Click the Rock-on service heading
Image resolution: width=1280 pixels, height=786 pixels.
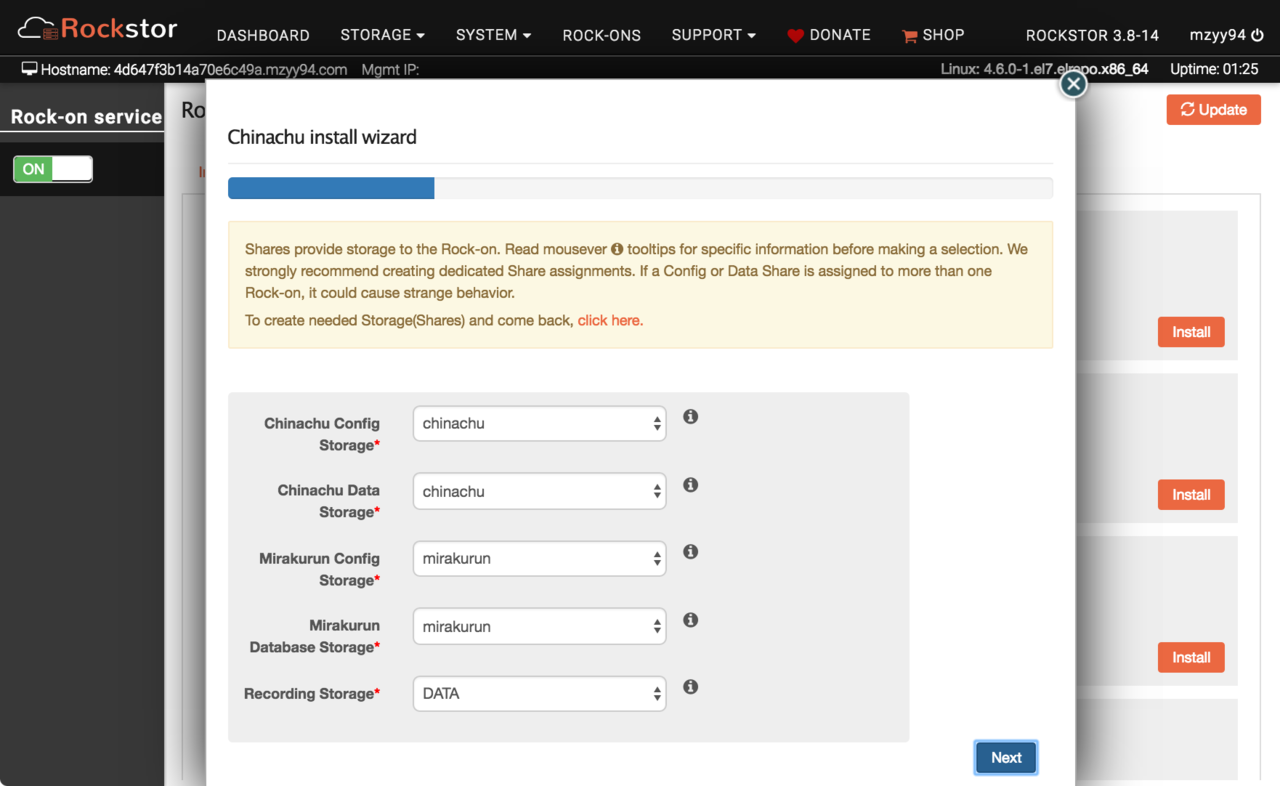pyautogui.click(x=86, y=117)
